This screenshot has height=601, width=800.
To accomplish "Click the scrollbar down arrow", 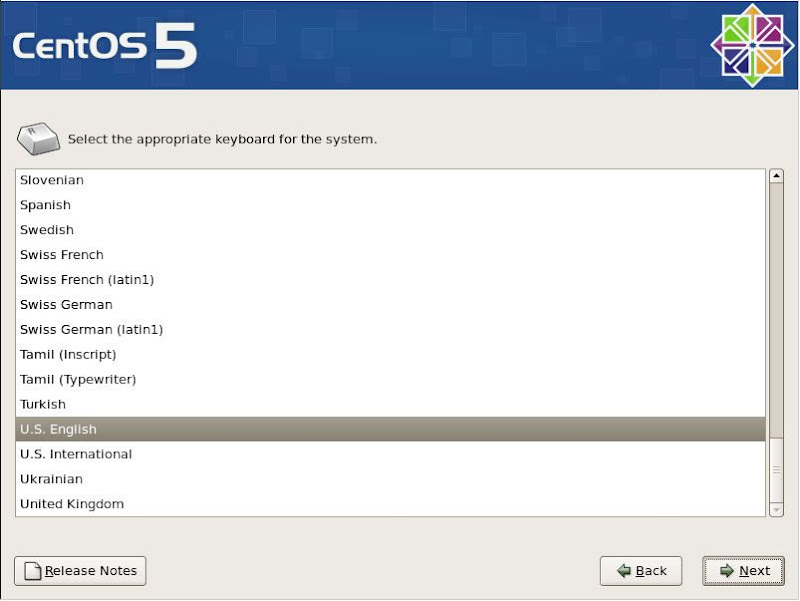I will click(776, 509).
